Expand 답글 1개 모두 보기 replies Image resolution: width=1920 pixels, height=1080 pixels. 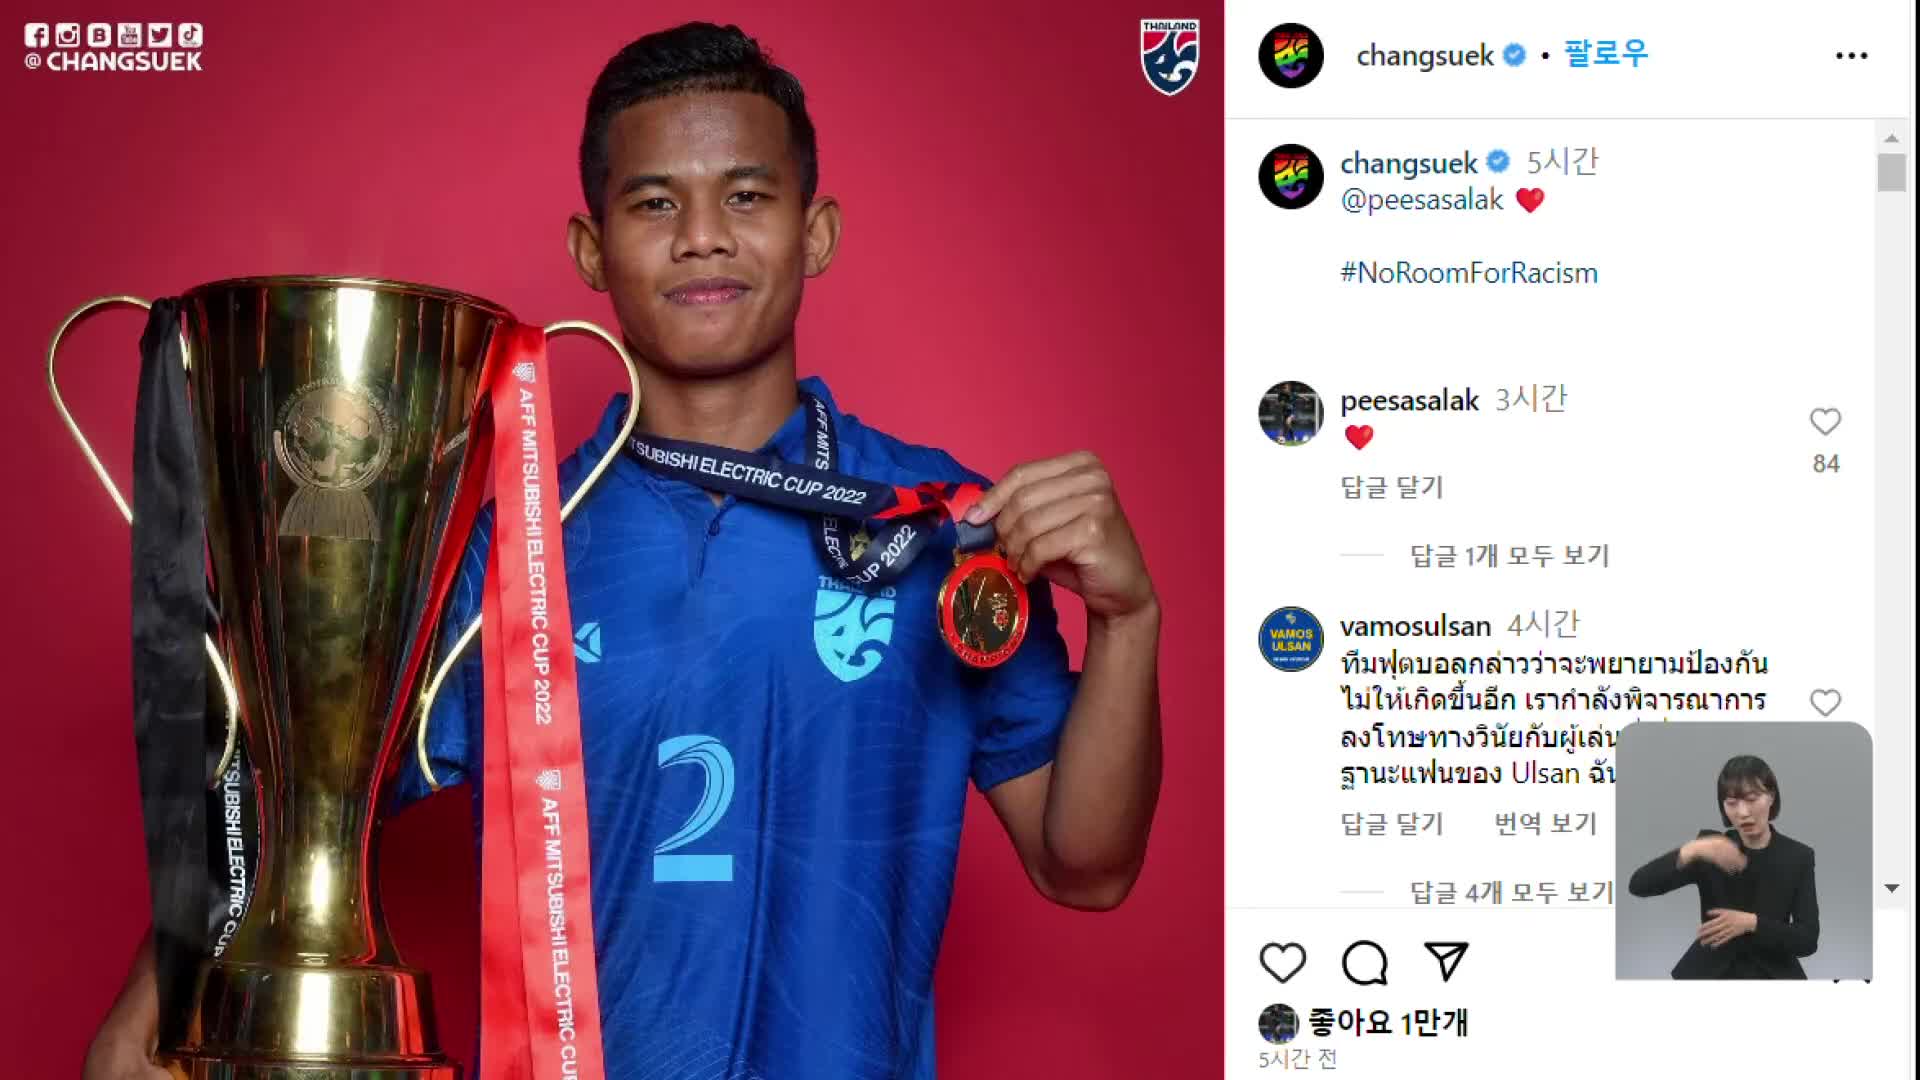pyautogui.click(x=1509, y=555)
